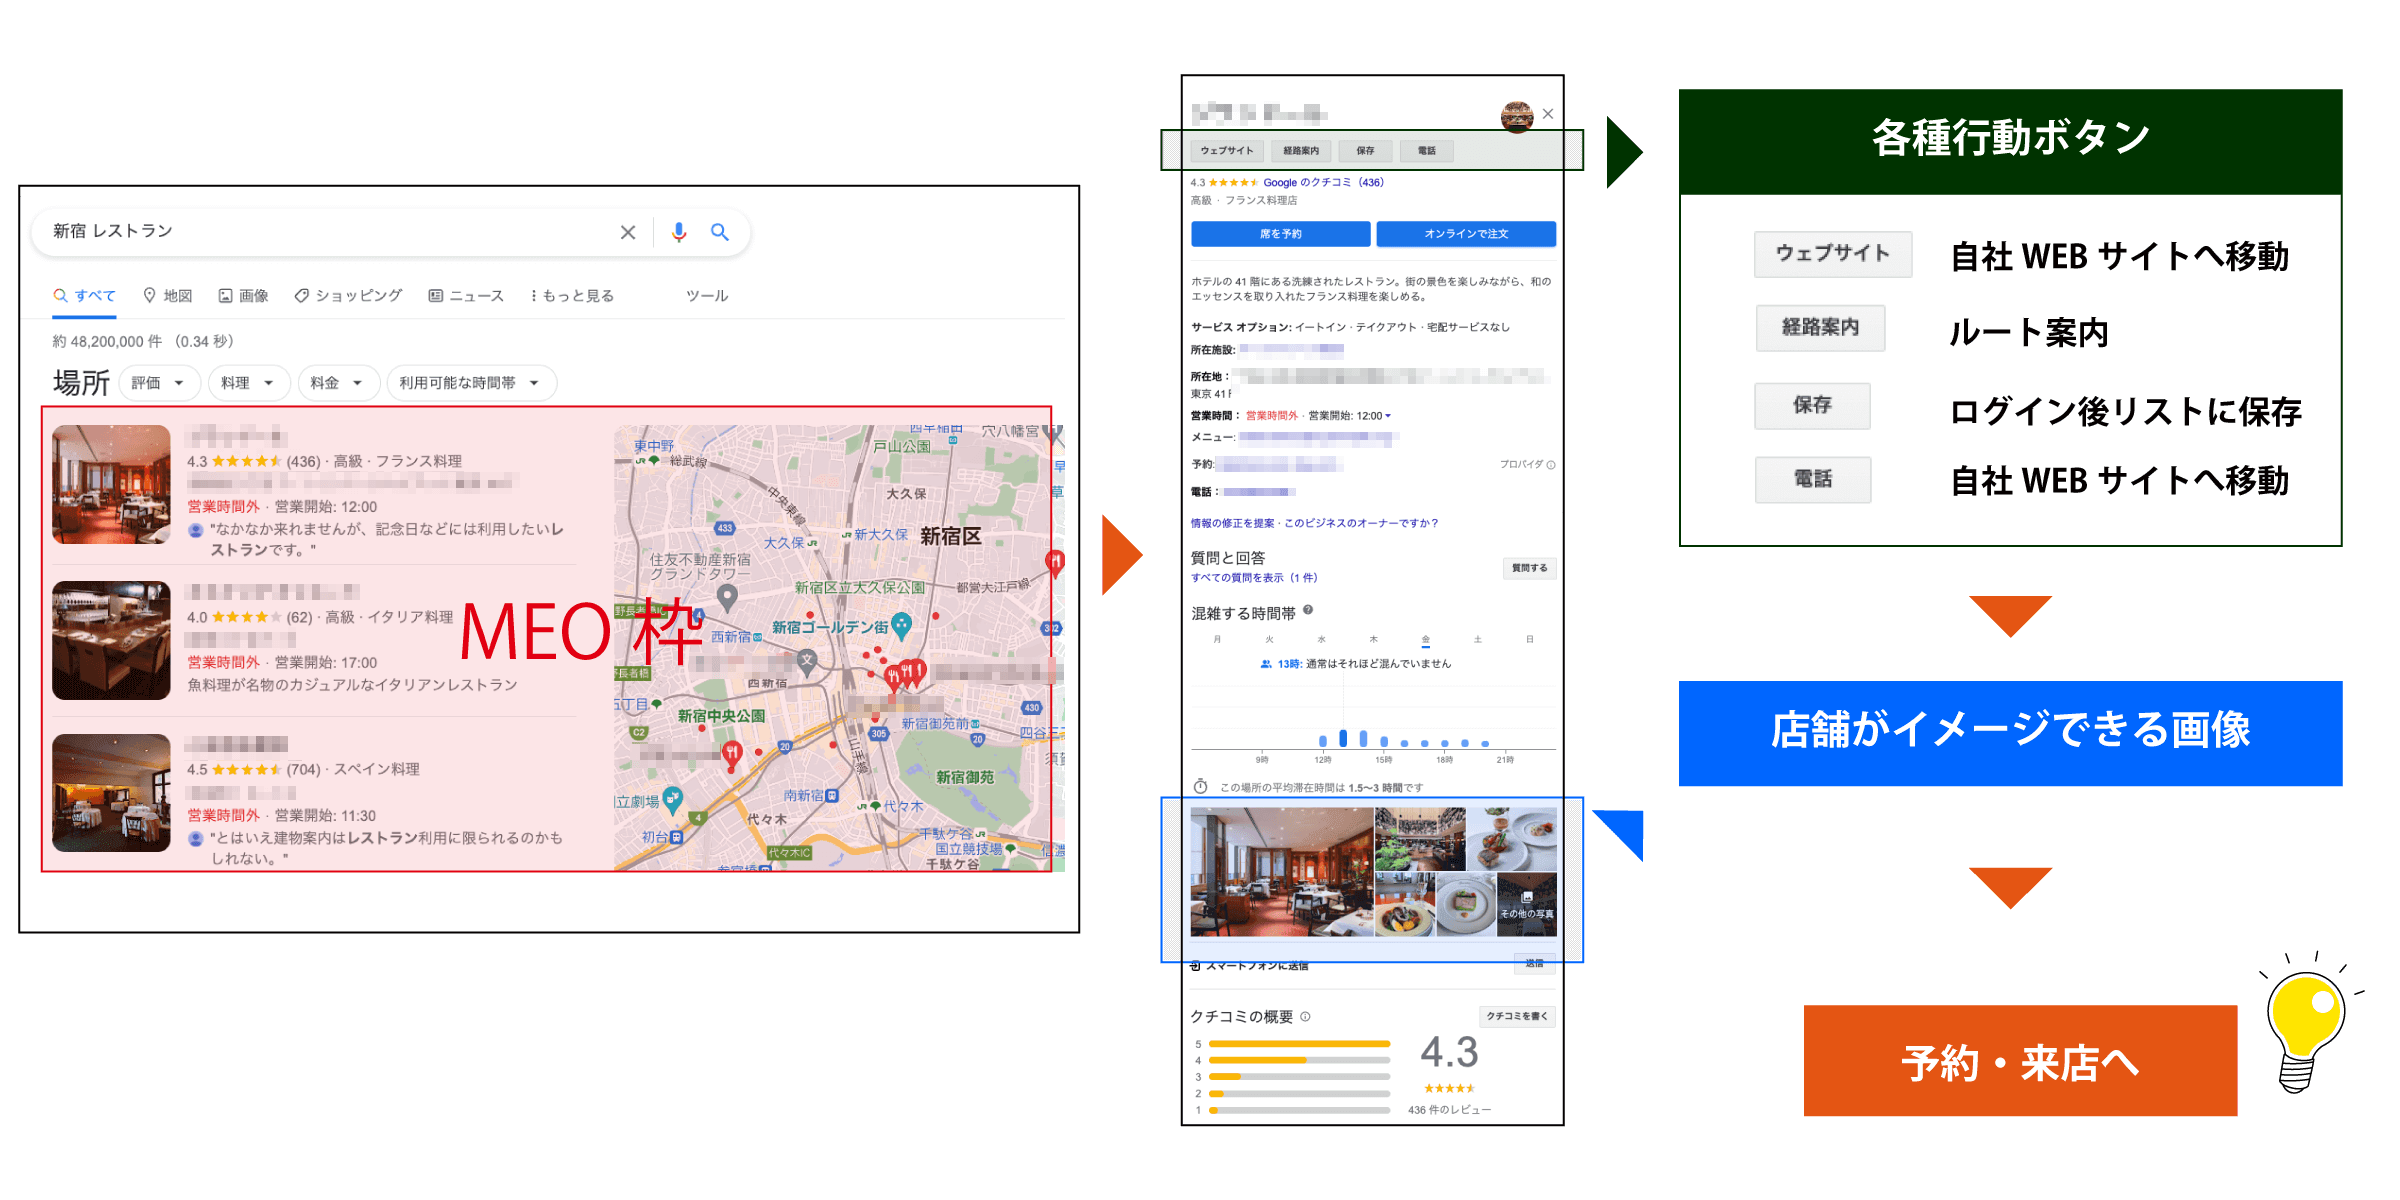The width and height of the screenshot is (2400, 1200).
Task: Click the 5-star rating distribution bar
Action: point(1299,1044)
